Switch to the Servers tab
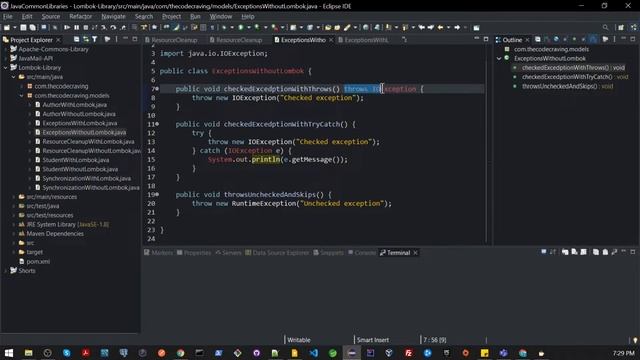 pyautogui.click(x=228, y=253)
